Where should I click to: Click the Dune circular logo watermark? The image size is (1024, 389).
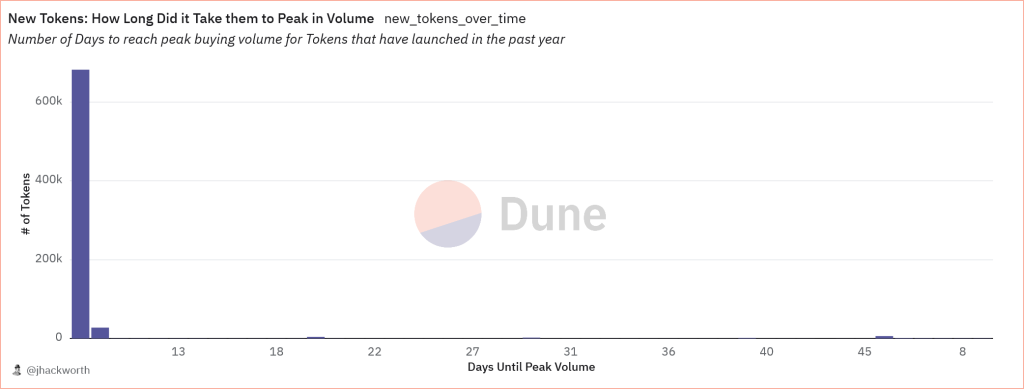tap(448, 214)
